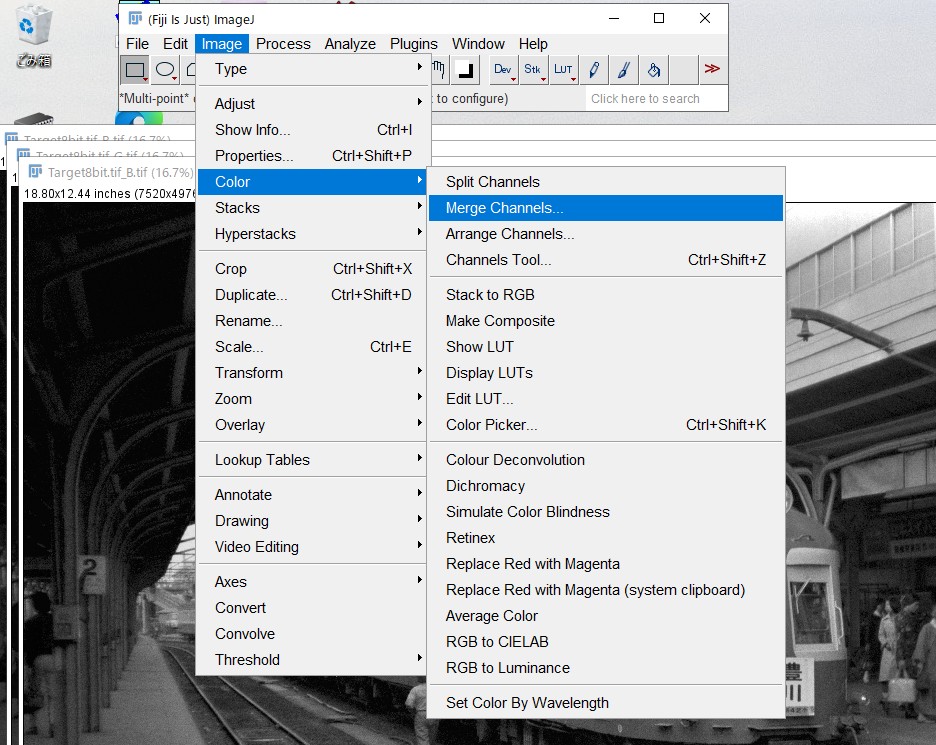Screen dimensions: 936x745
Task: Expand the Stacks submenu
Action: tap(311, 208)
